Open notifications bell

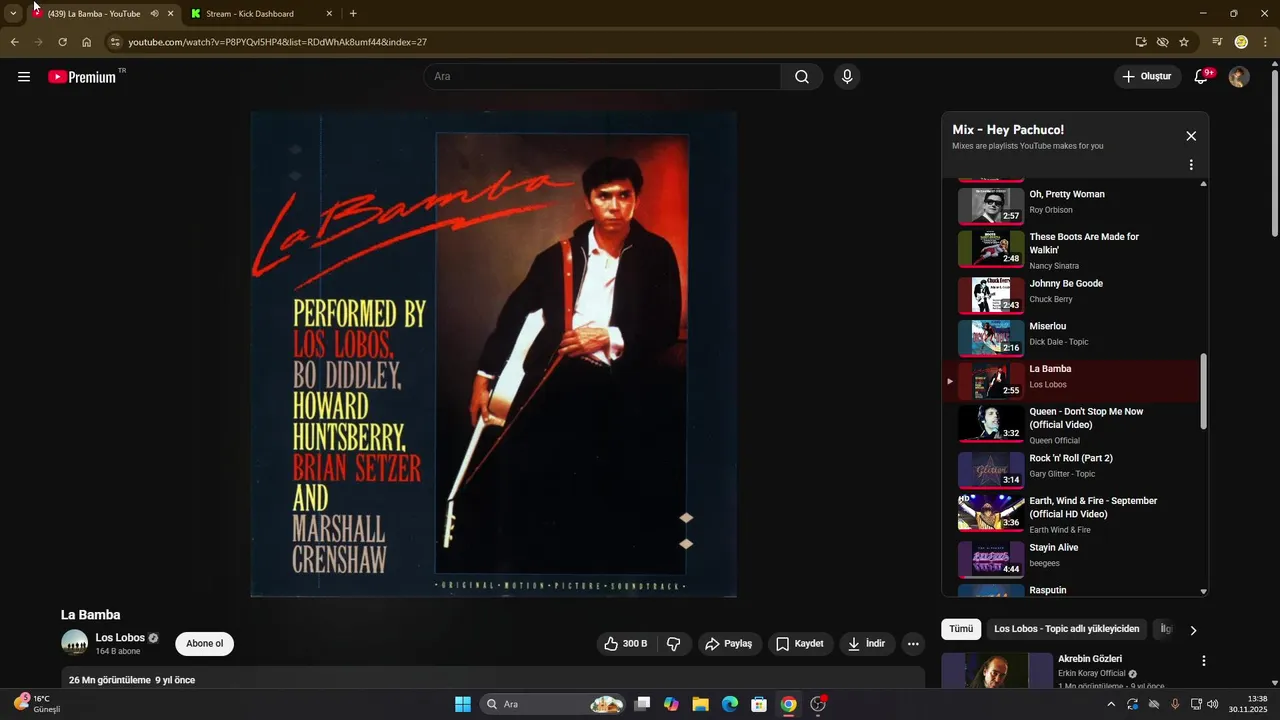point(1202,77)
